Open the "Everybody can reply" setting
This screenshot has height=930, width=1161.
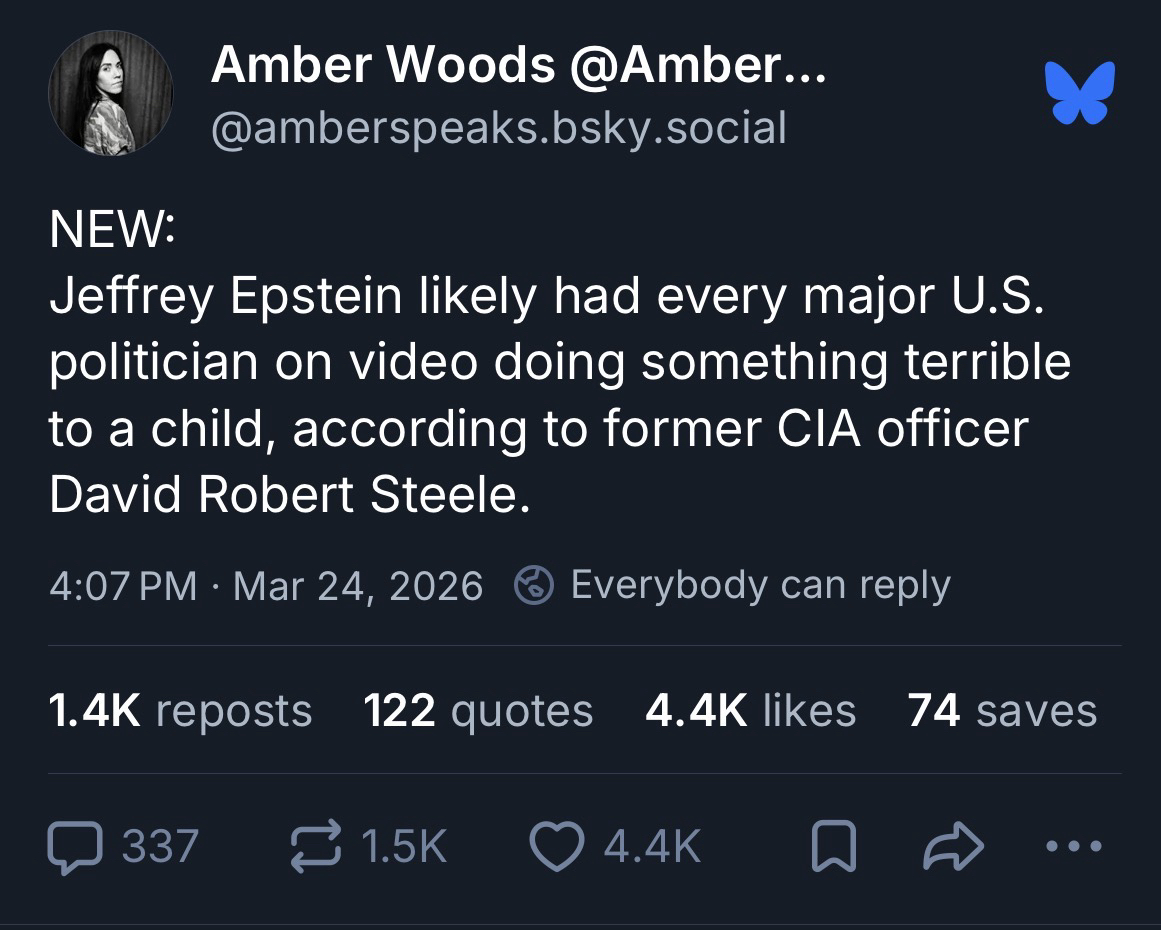pos(760,585)
